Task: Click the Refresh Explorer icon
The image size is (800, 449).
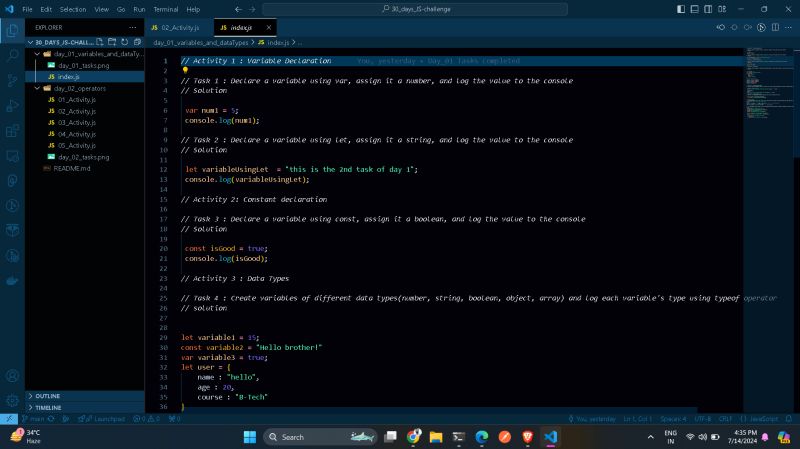Action: click(124, 42)
